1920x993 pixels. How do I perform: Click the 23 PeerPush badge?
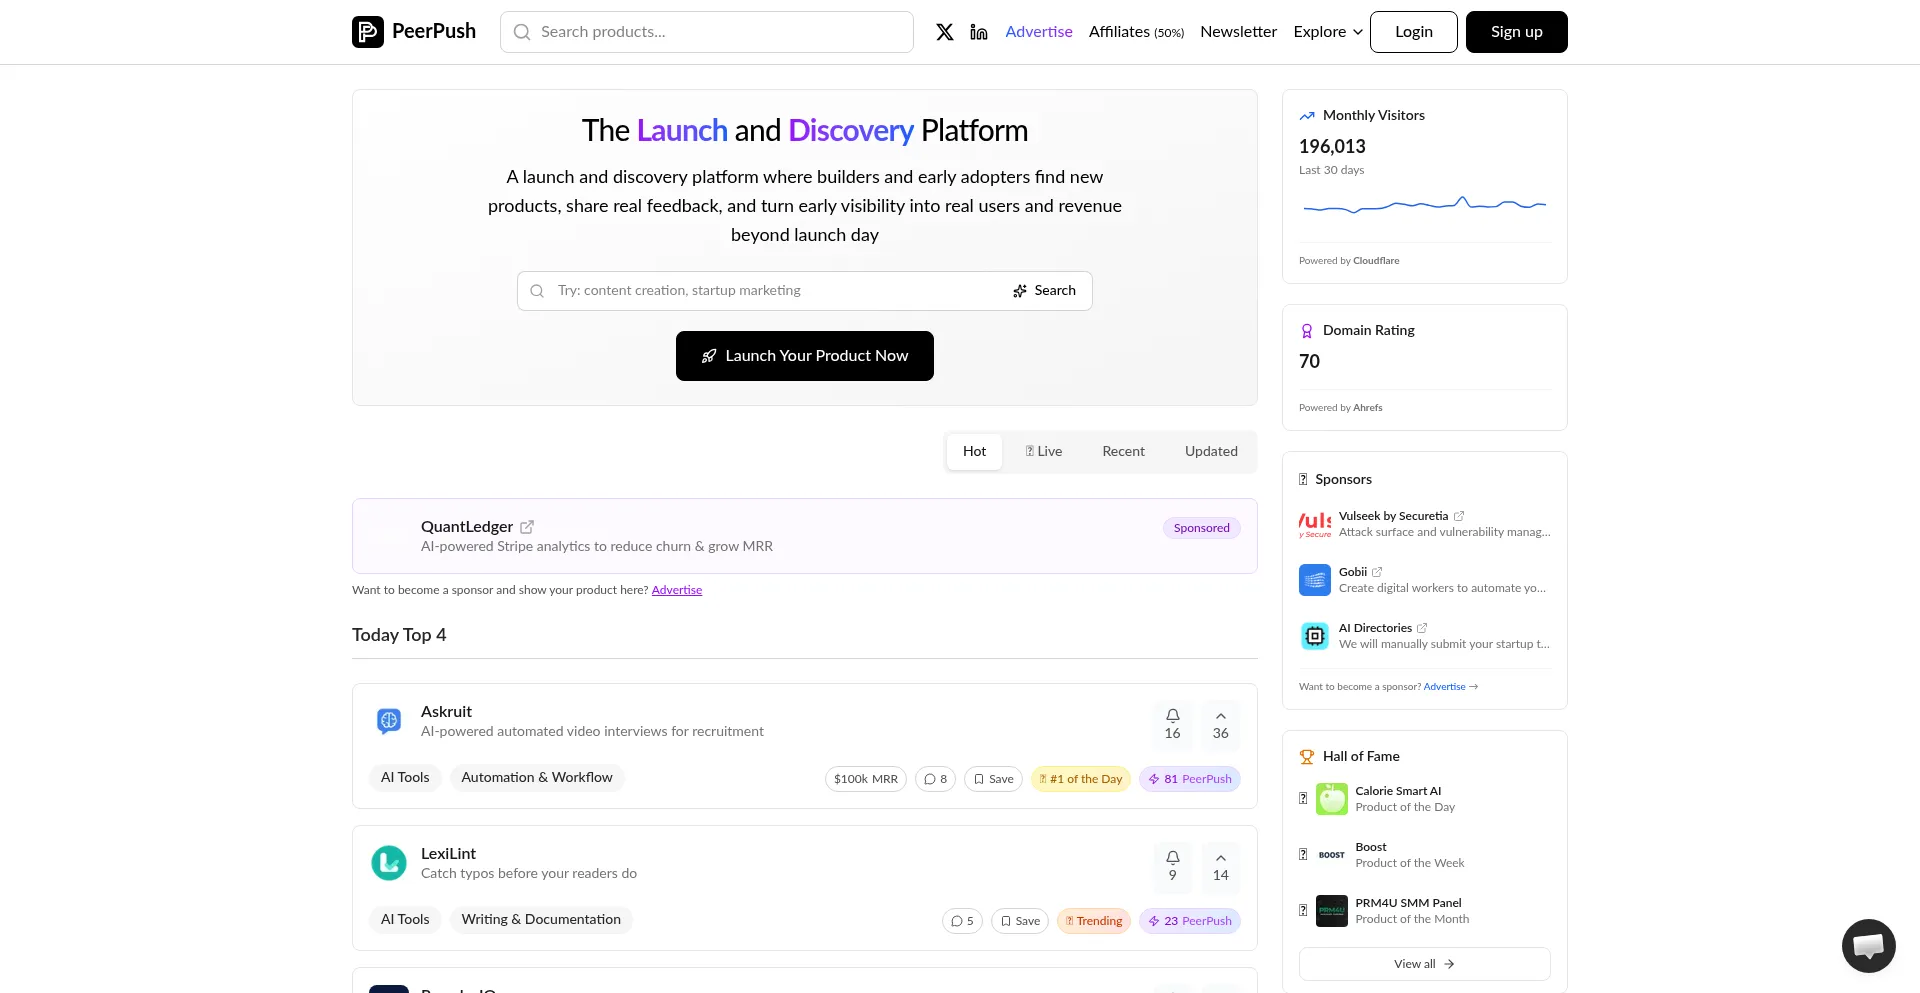coord(1190,921)
